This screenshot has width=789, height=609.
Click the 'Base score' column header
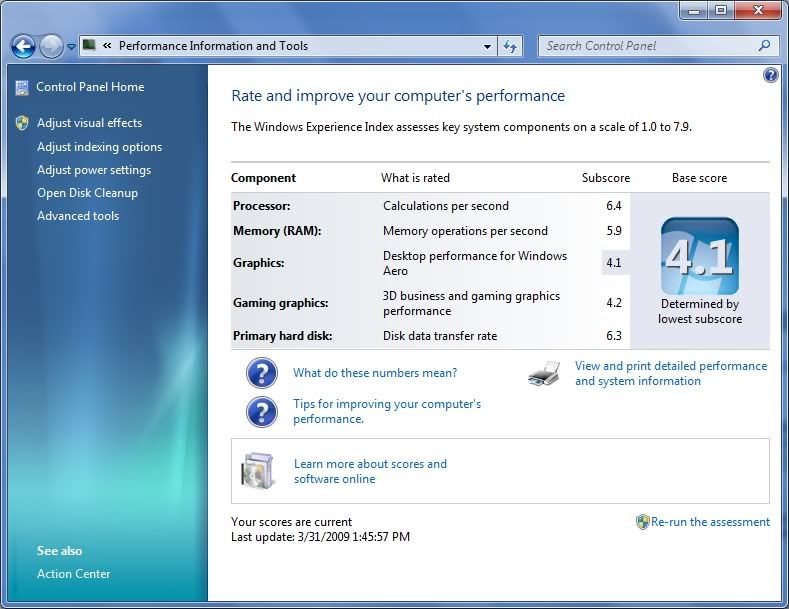tap(699, 178)
